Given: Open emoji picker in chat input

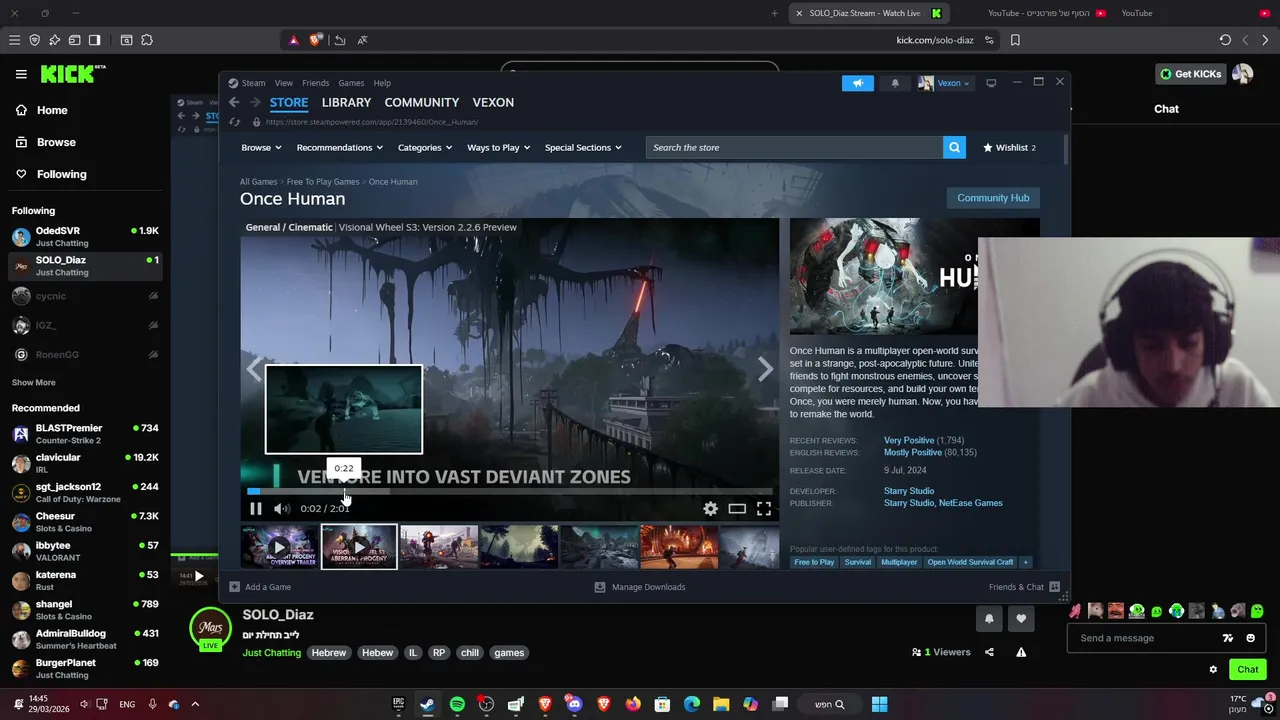Looking at the screenshot, I should pyautogui.click(x=1251, y=638).
